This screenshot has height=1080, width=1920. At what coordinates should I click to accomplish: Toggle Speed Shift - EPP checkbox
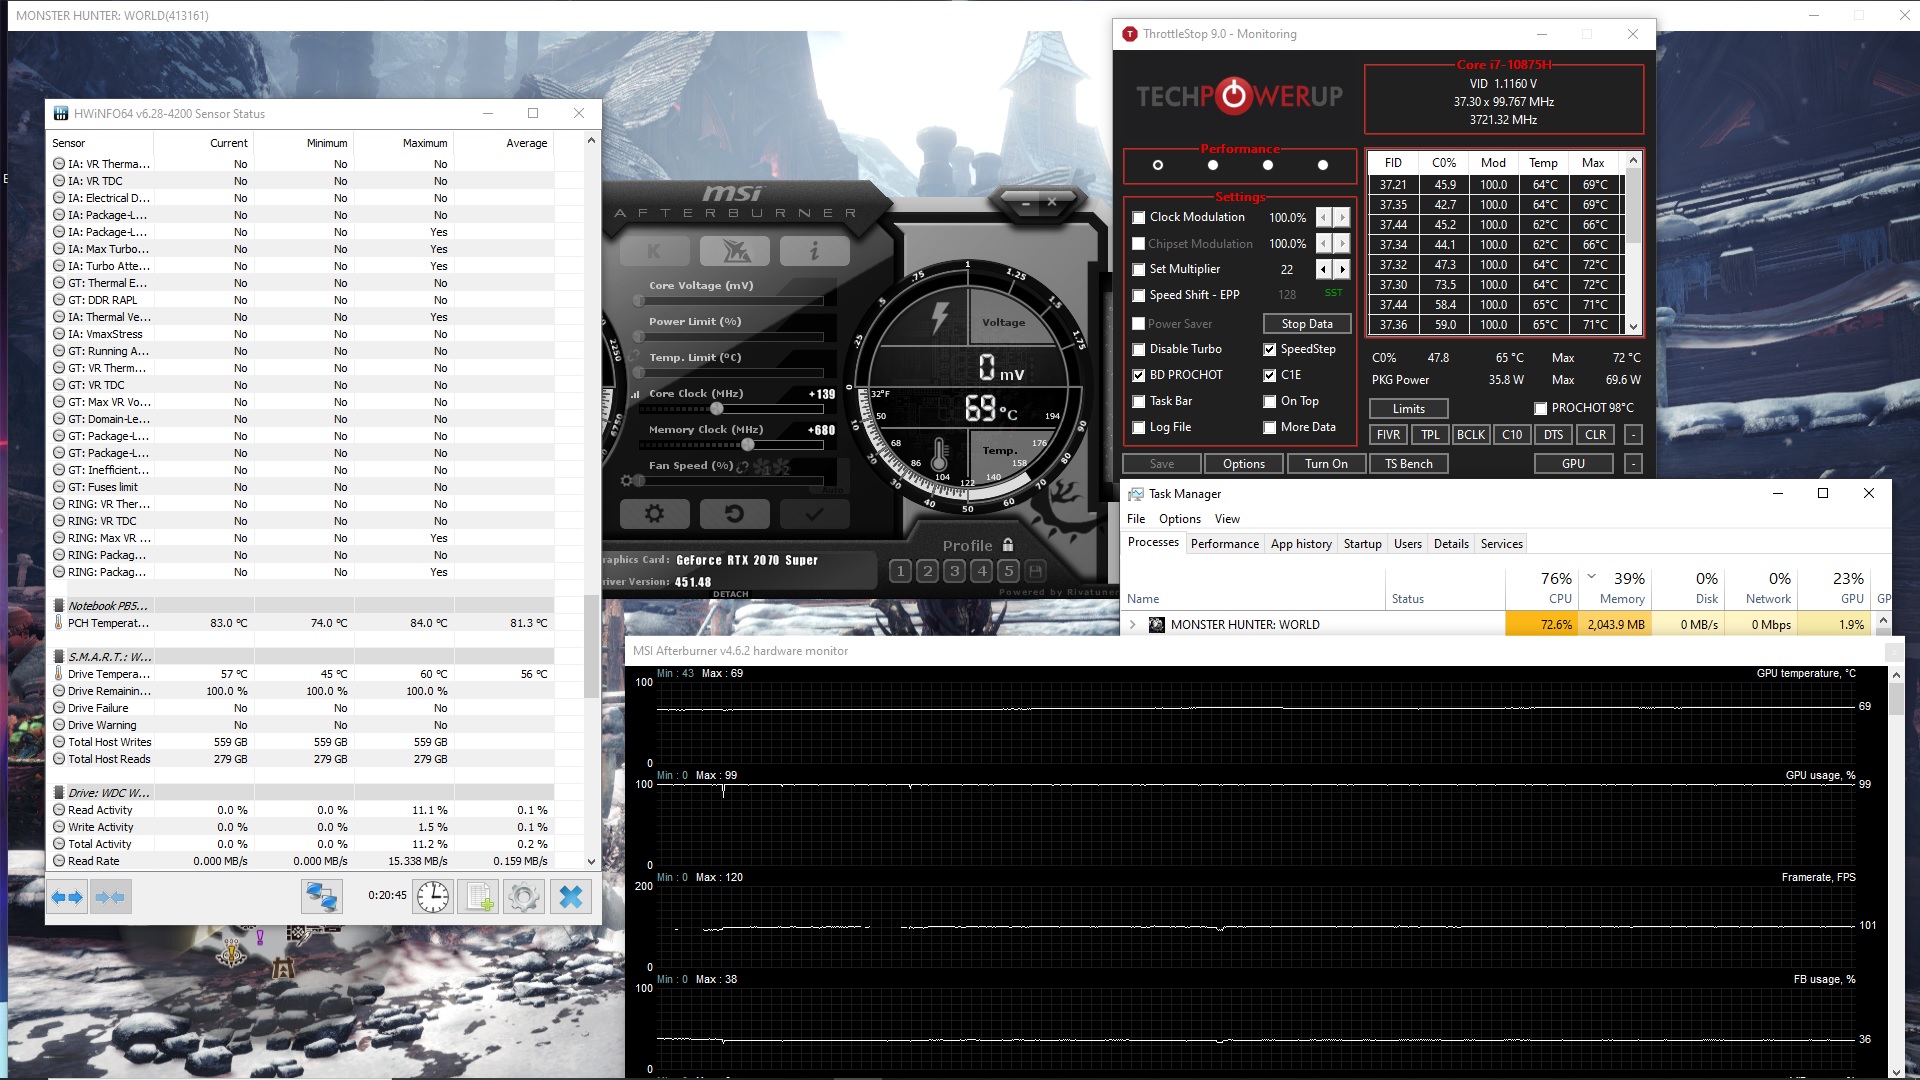[x=1138, y=295]
